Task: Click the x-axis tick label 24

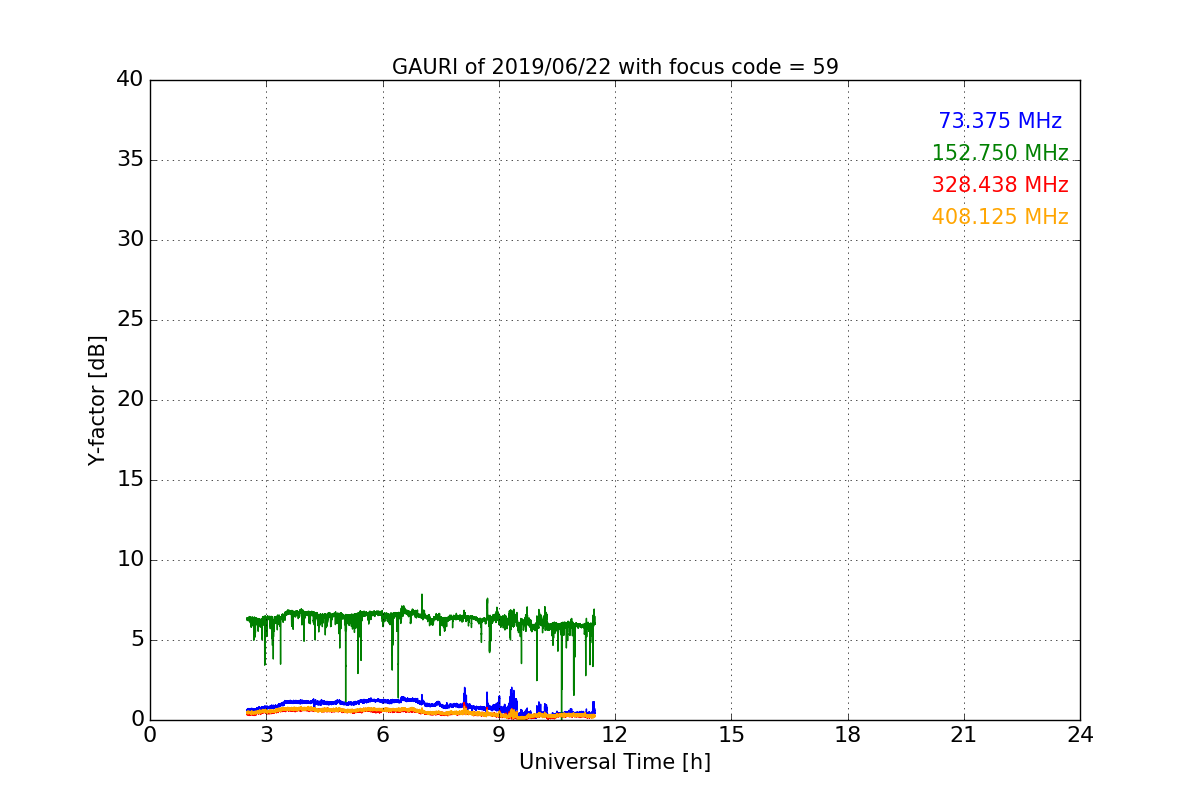Action: (1080, 735)
